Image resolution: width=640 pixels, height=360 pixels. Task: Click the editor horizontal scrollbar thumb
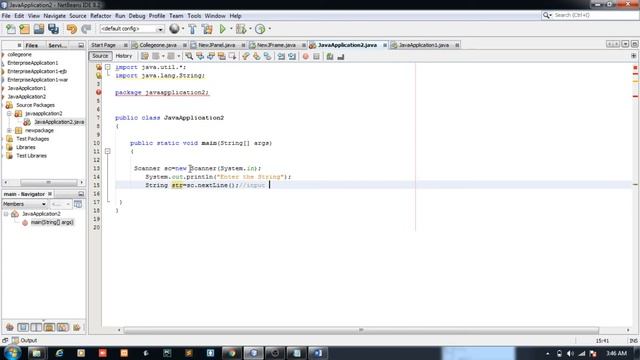(x=361, y=330)
